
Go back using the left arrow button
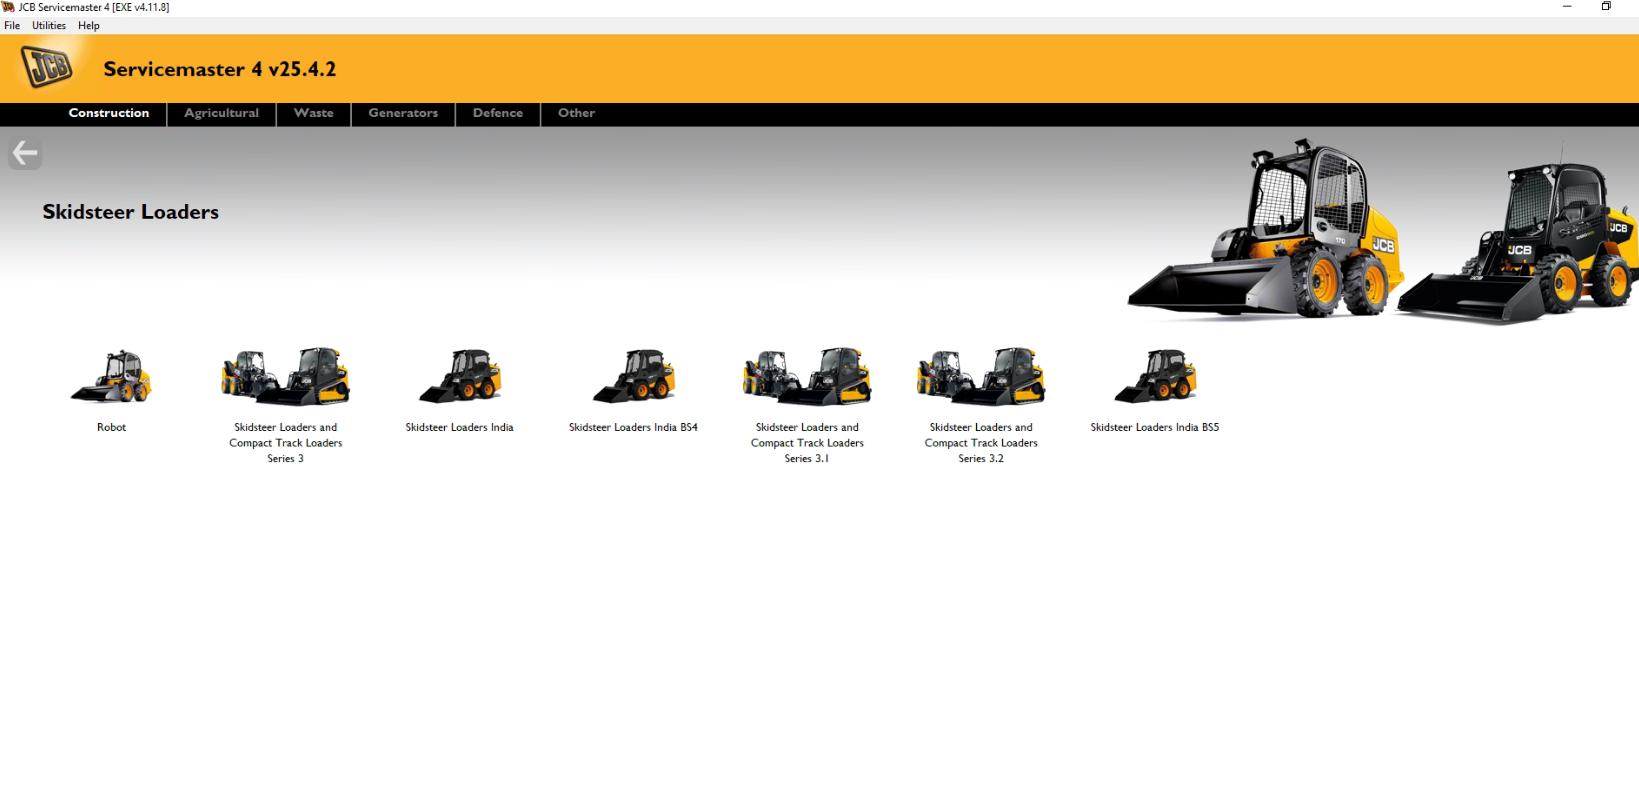click(x=25, y=153)
